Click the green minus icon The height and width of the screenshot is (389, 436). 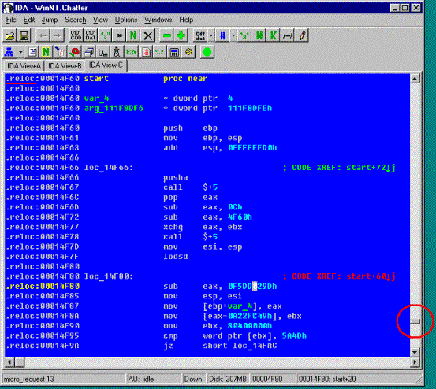[x=166, y=35]
